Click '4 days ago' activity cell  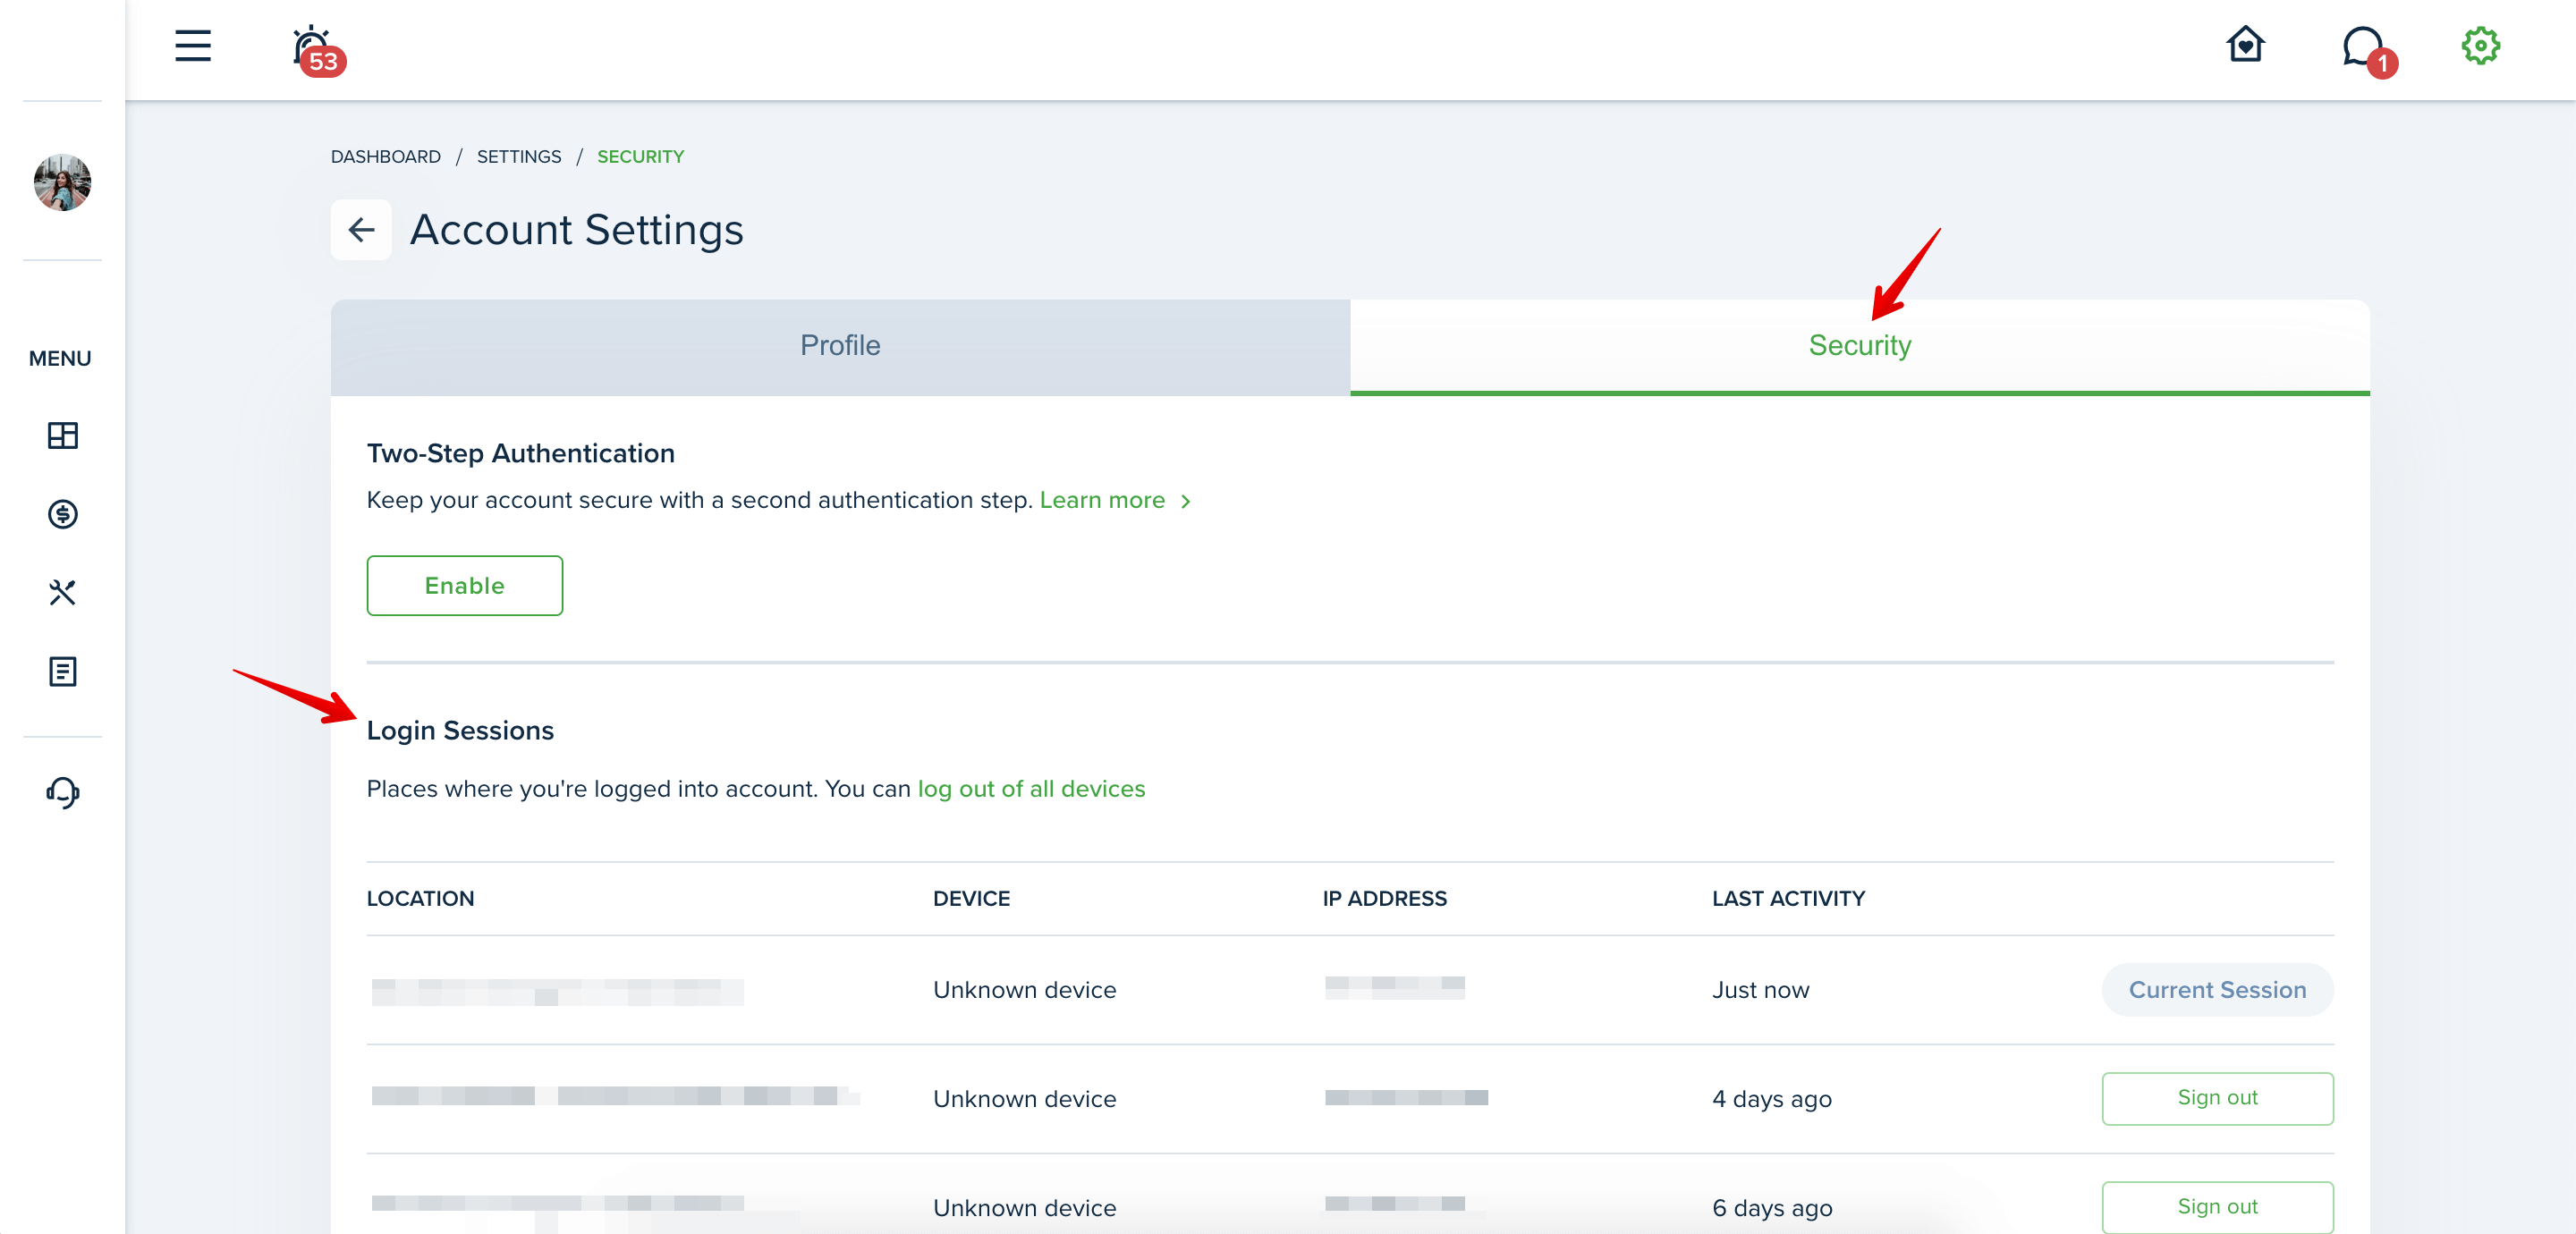(x=1772, y=1099)
